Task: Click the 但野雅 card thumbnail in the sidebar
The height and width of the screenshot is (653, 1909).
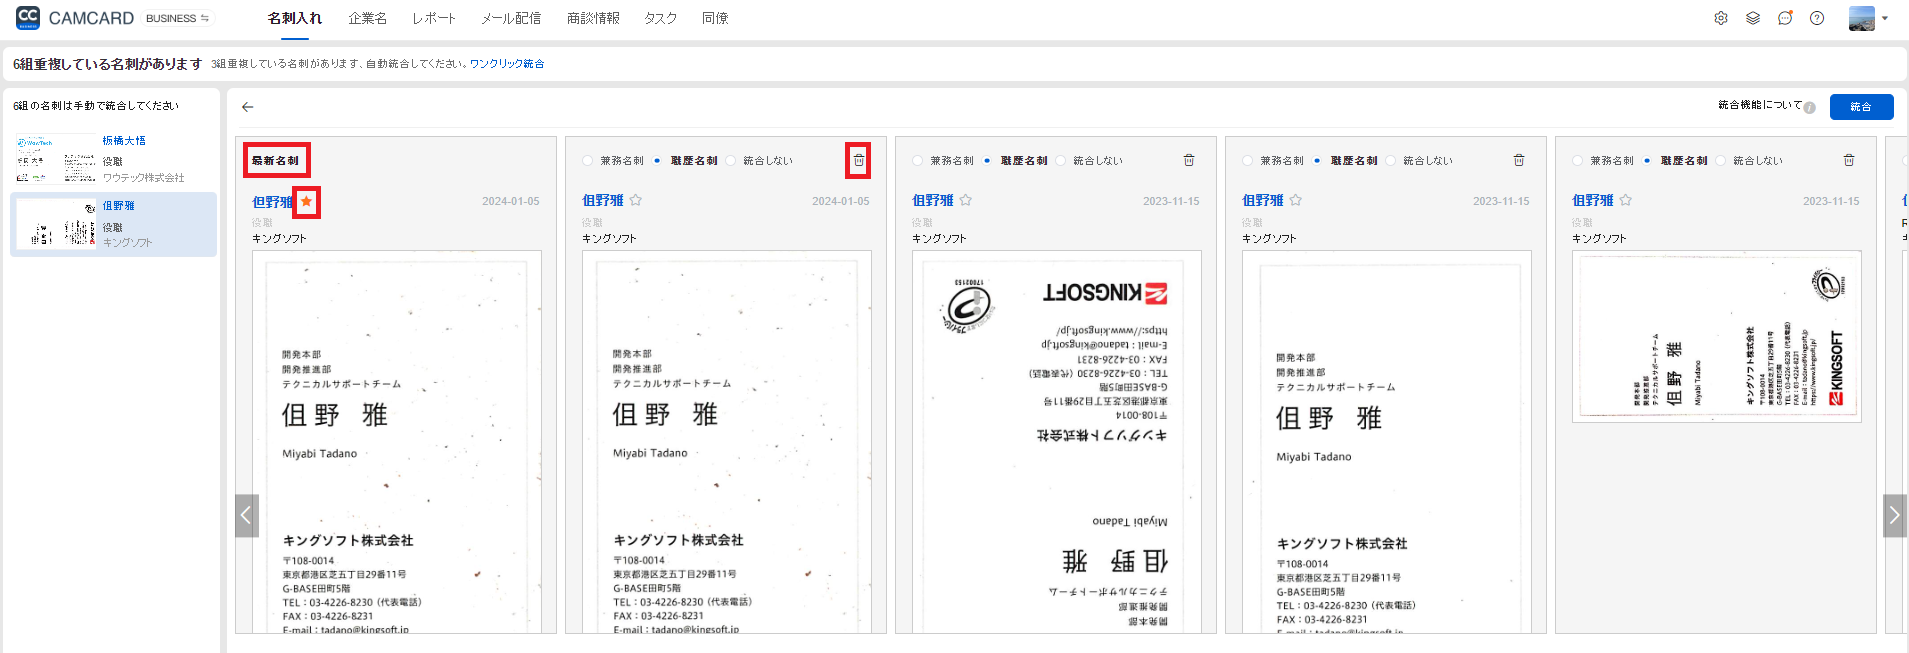Action: [56, 223]
